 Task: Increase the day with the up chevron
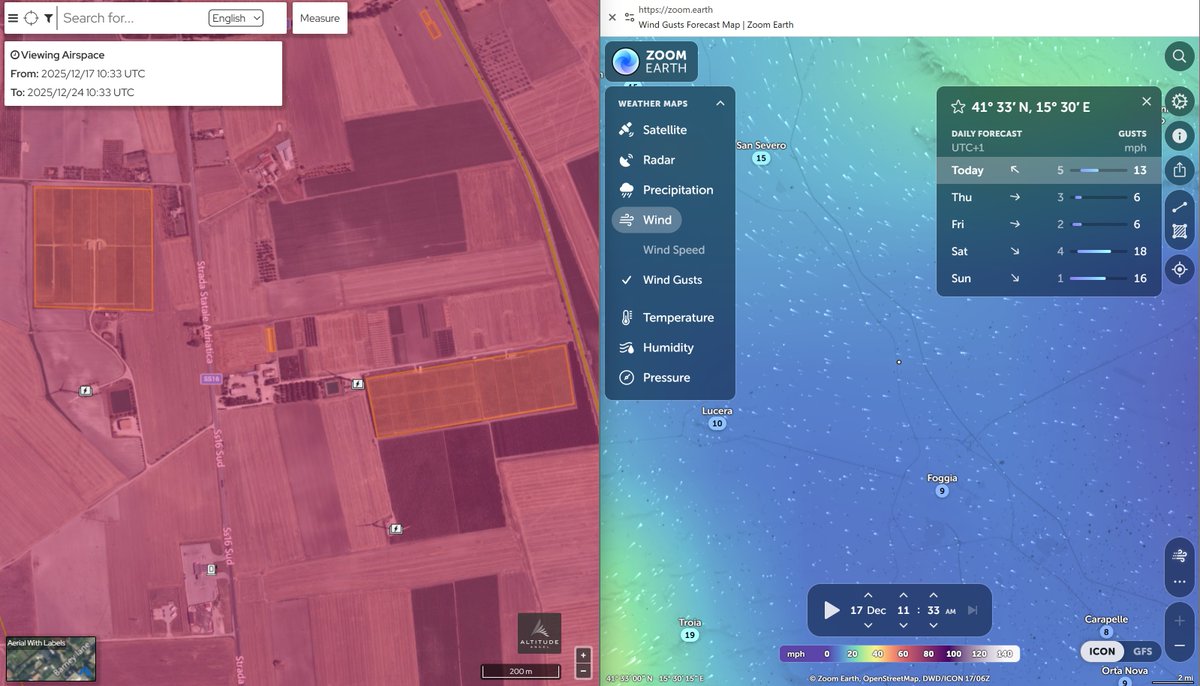[868, 595]
